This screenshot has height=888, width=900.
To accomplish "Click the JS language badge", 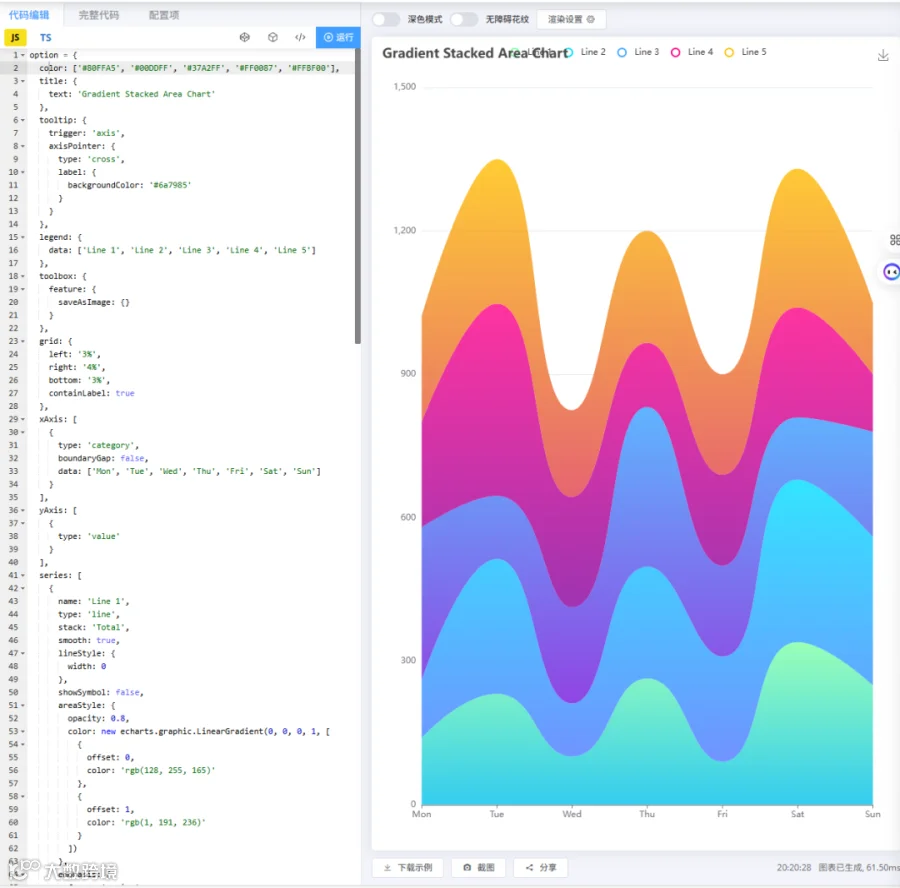I will (x=15, y=37).
